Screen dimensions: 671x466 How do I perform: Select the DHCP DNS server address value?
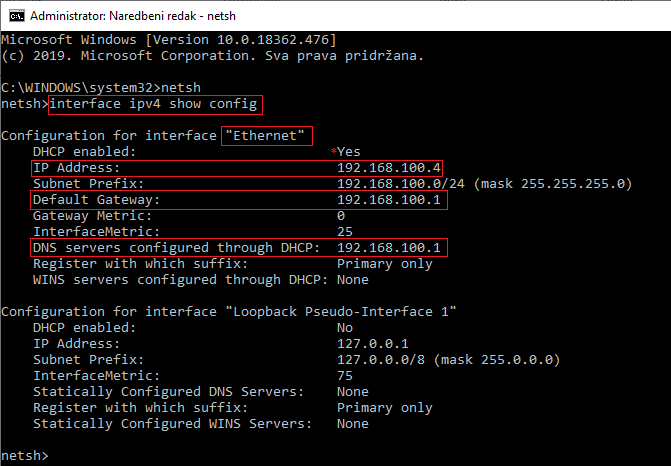(390, 248)
